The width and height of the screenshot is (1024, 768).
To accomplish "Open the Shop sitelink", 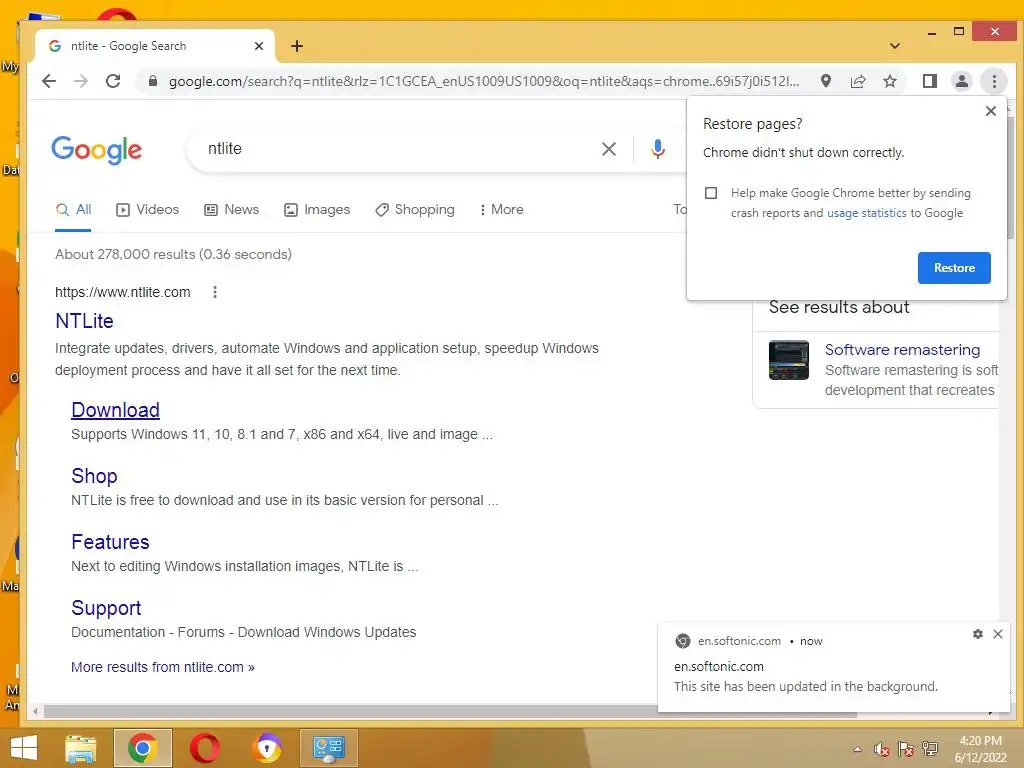I will pos(95,476).
